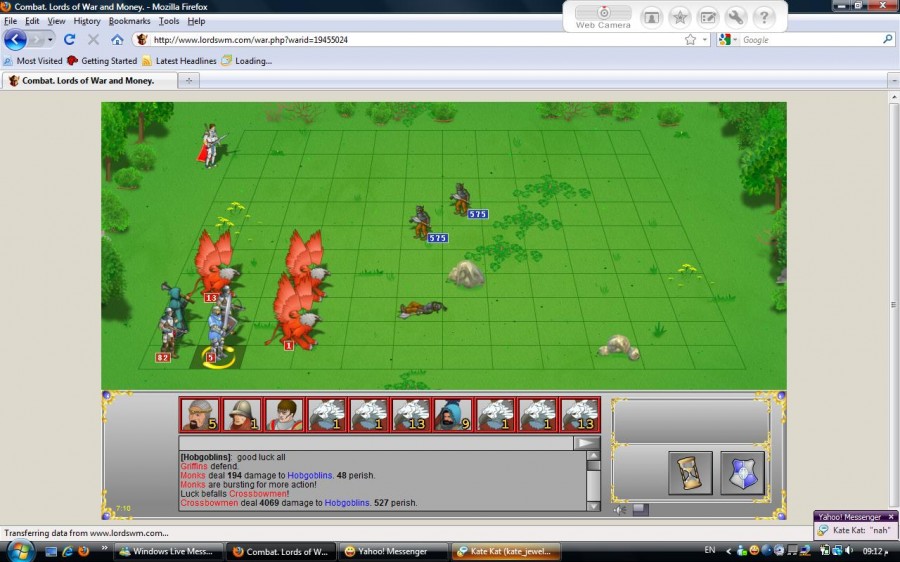Mute game sound via speaker icon
This screenshot has height=562, width=900.
[x=619, y=509]
